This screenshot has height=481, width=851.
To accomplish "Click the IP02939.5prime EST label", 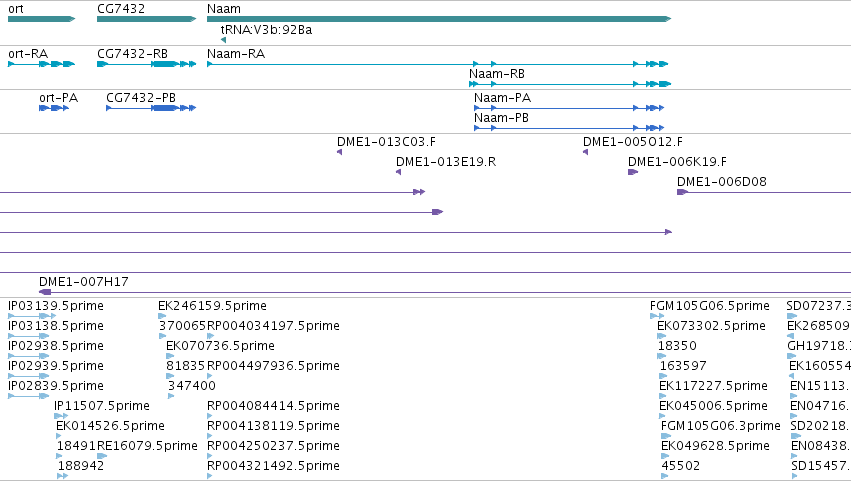I will tap(56, 366).
